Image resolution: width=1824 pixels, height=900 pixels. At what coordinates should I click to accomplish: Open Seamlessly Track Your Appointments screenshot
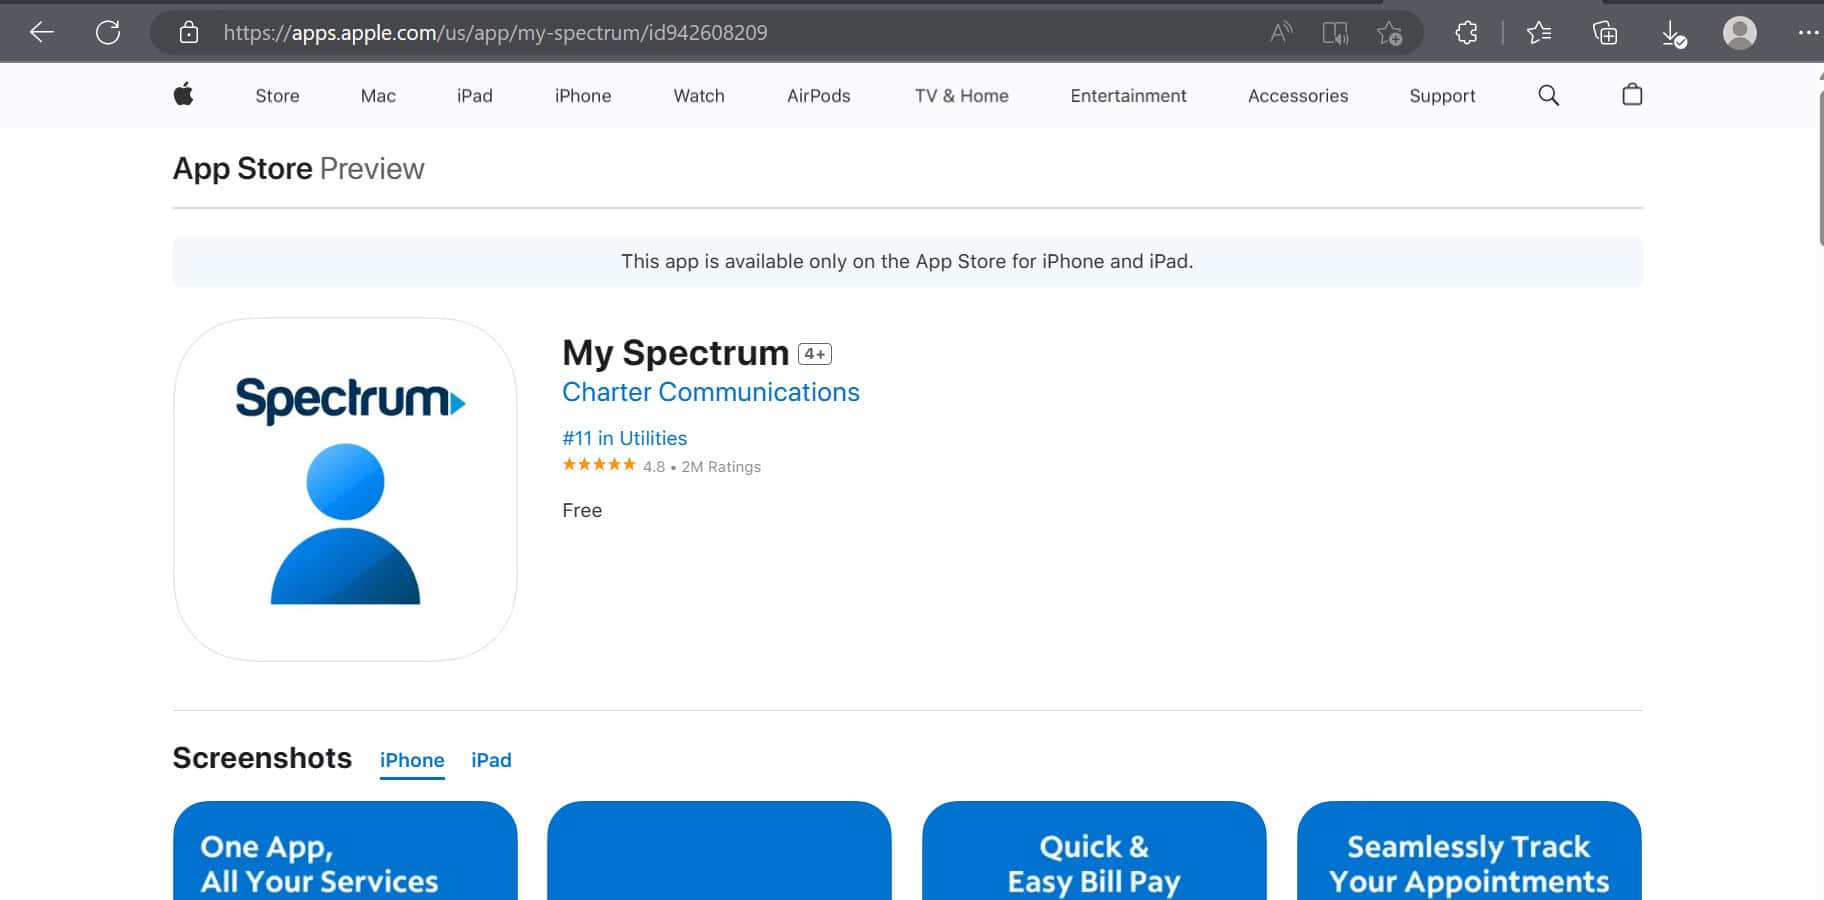[x=1469, y=850]
